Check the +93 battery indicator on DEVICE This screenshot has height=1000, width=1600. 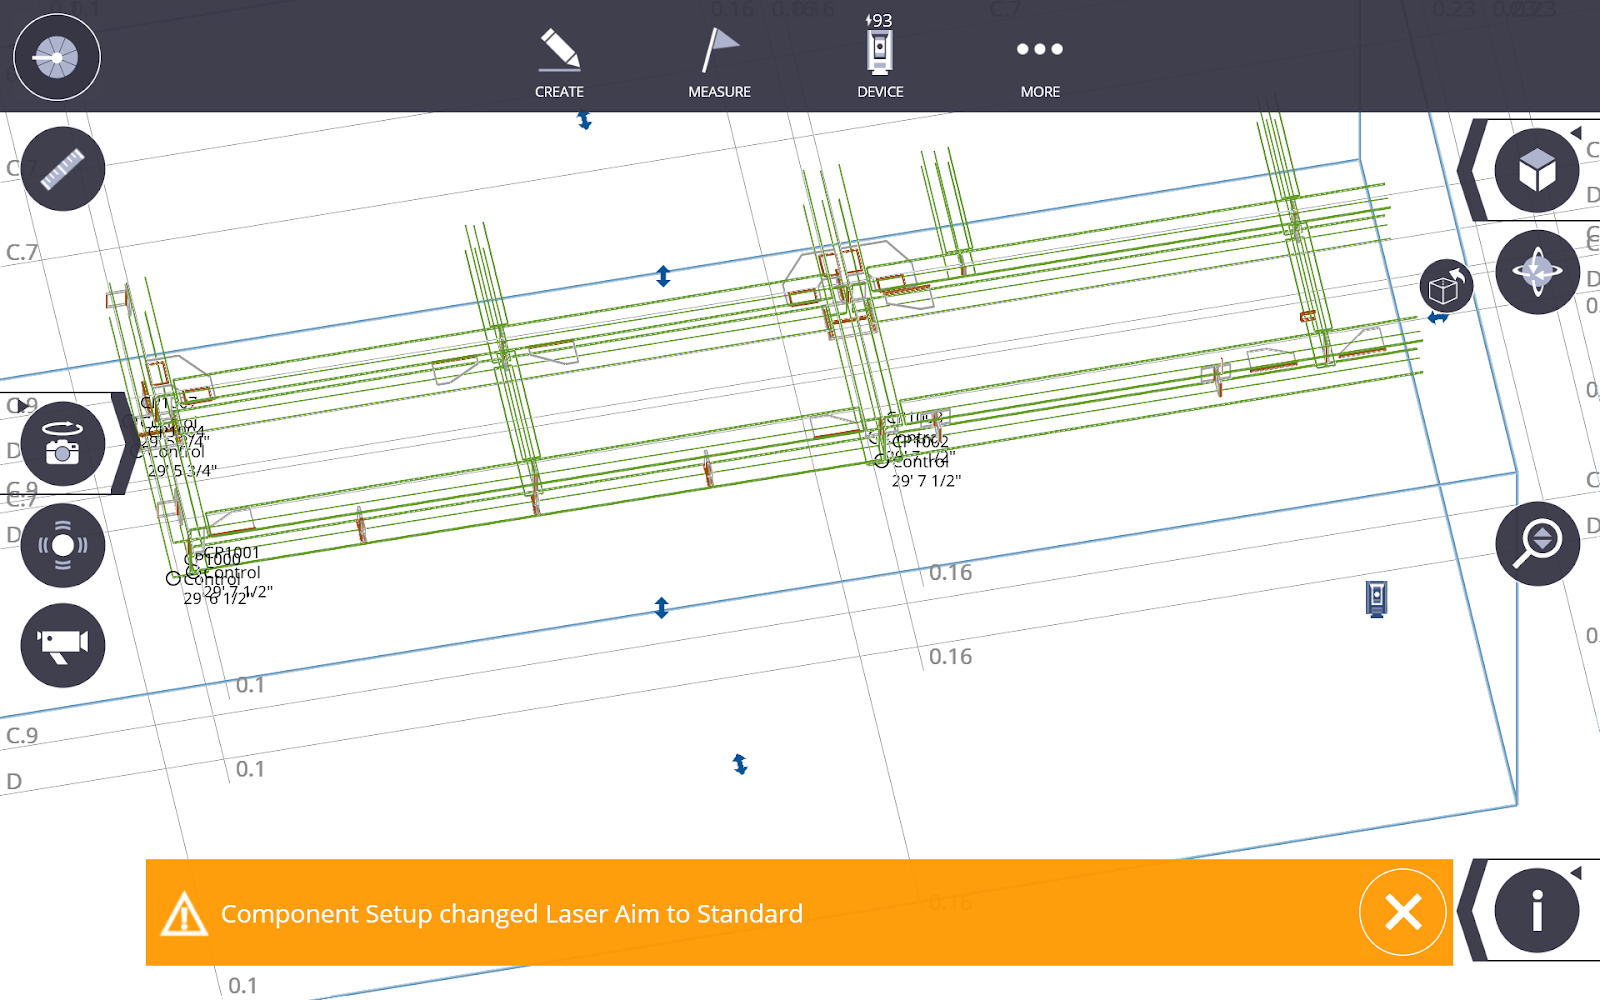tap(879, 20)
